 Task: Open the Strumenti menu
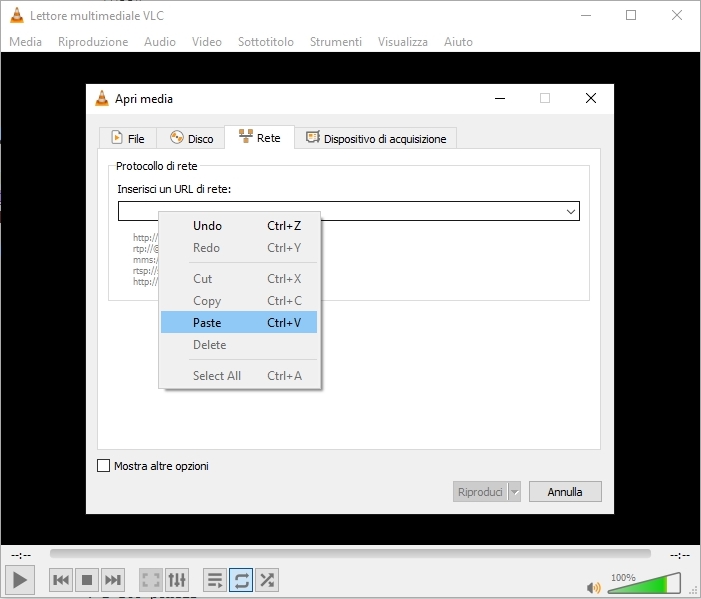point(336,42)
